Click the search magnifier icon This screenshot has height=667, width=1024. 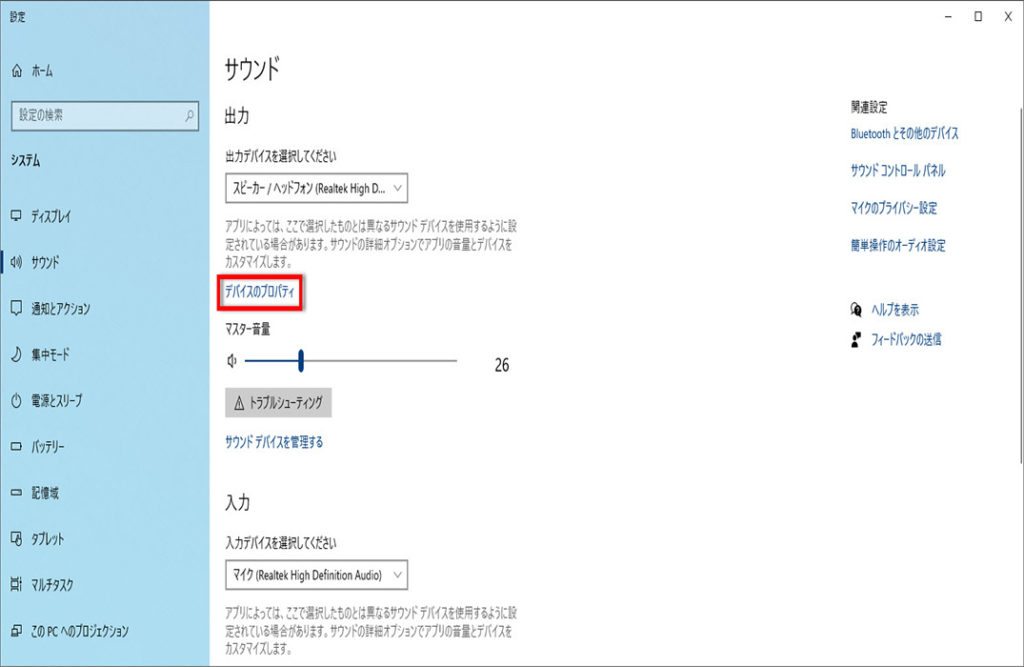tap(189, 116)
